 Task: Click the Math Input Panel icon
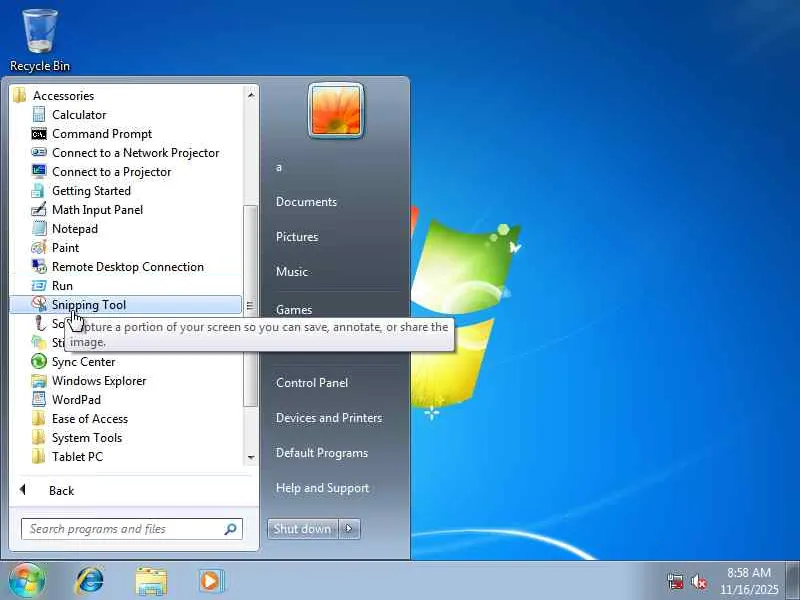(x=39, y=210)
